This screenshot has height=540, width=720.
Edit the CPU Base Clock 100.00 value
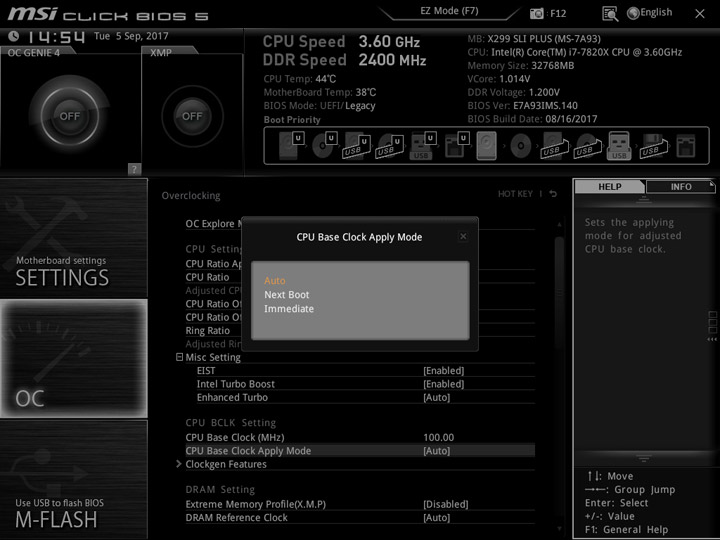[439, 438]
